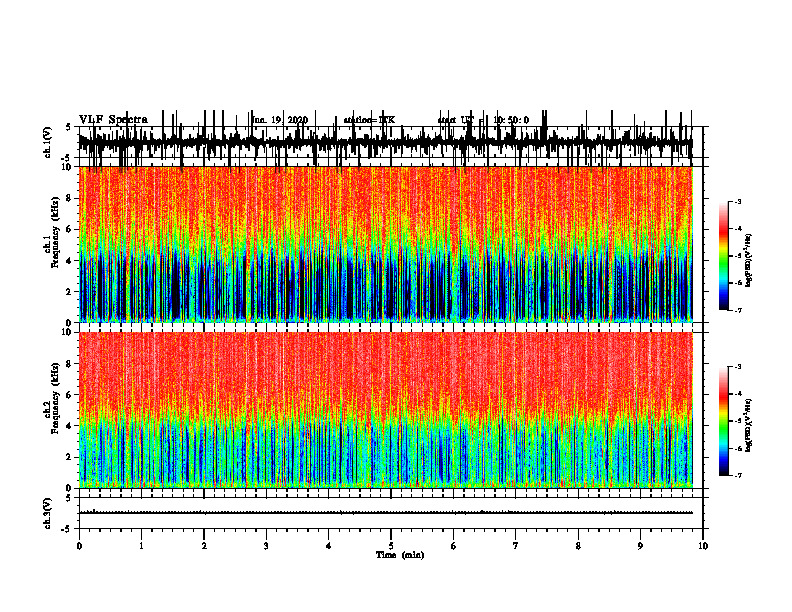This screenshot has width=792, height=612.
Task: Click the "VLF Spectra" plot title
Action: [113, 120]
